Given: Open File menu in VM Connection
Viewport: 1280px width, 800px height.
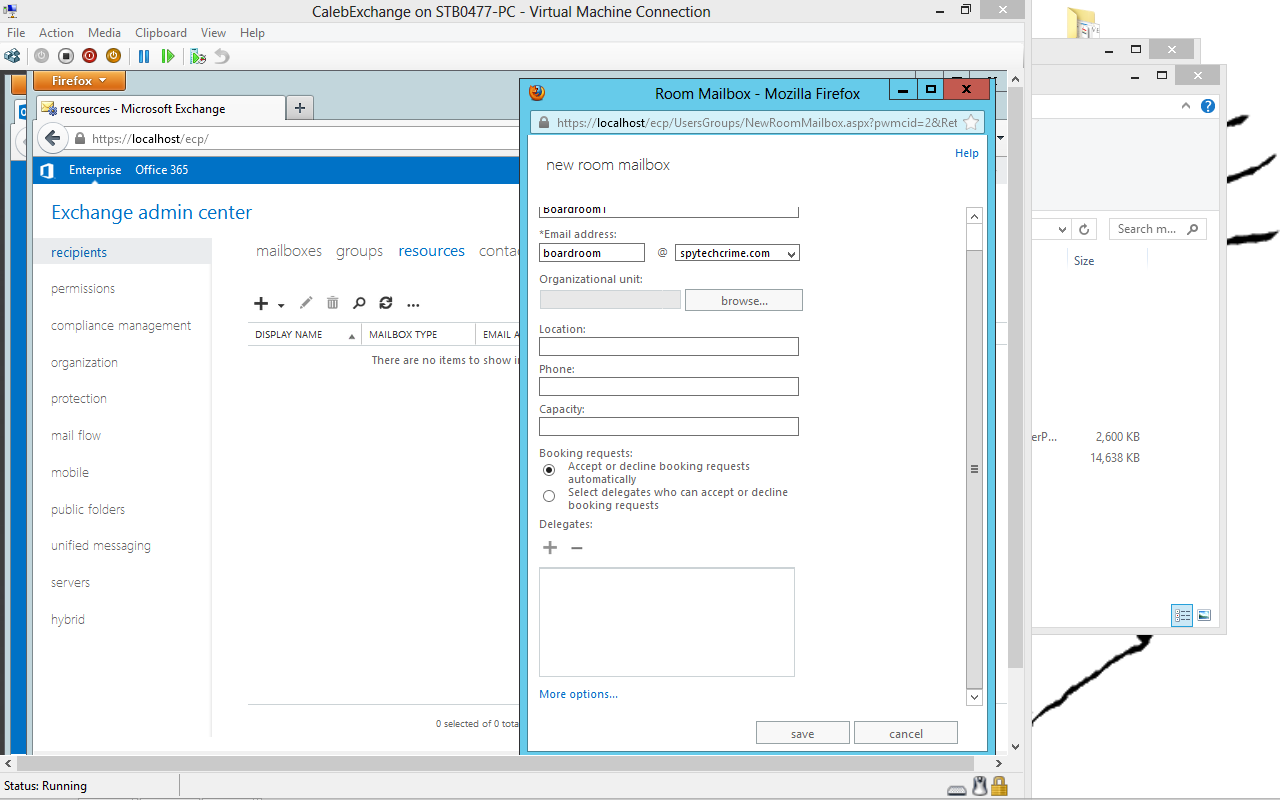Looking at the screenshot, I should [x=16, y=33].
